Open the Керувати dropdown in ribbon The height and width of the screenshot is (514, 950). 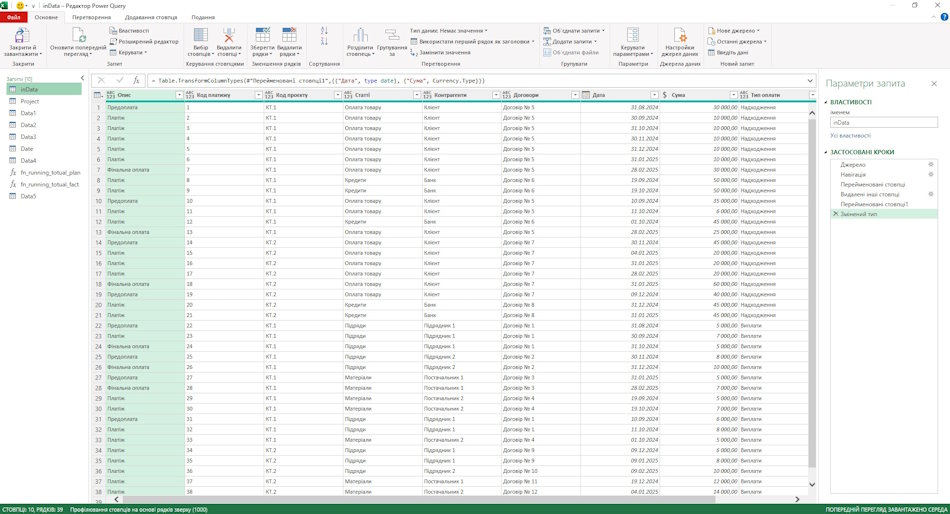128,53
